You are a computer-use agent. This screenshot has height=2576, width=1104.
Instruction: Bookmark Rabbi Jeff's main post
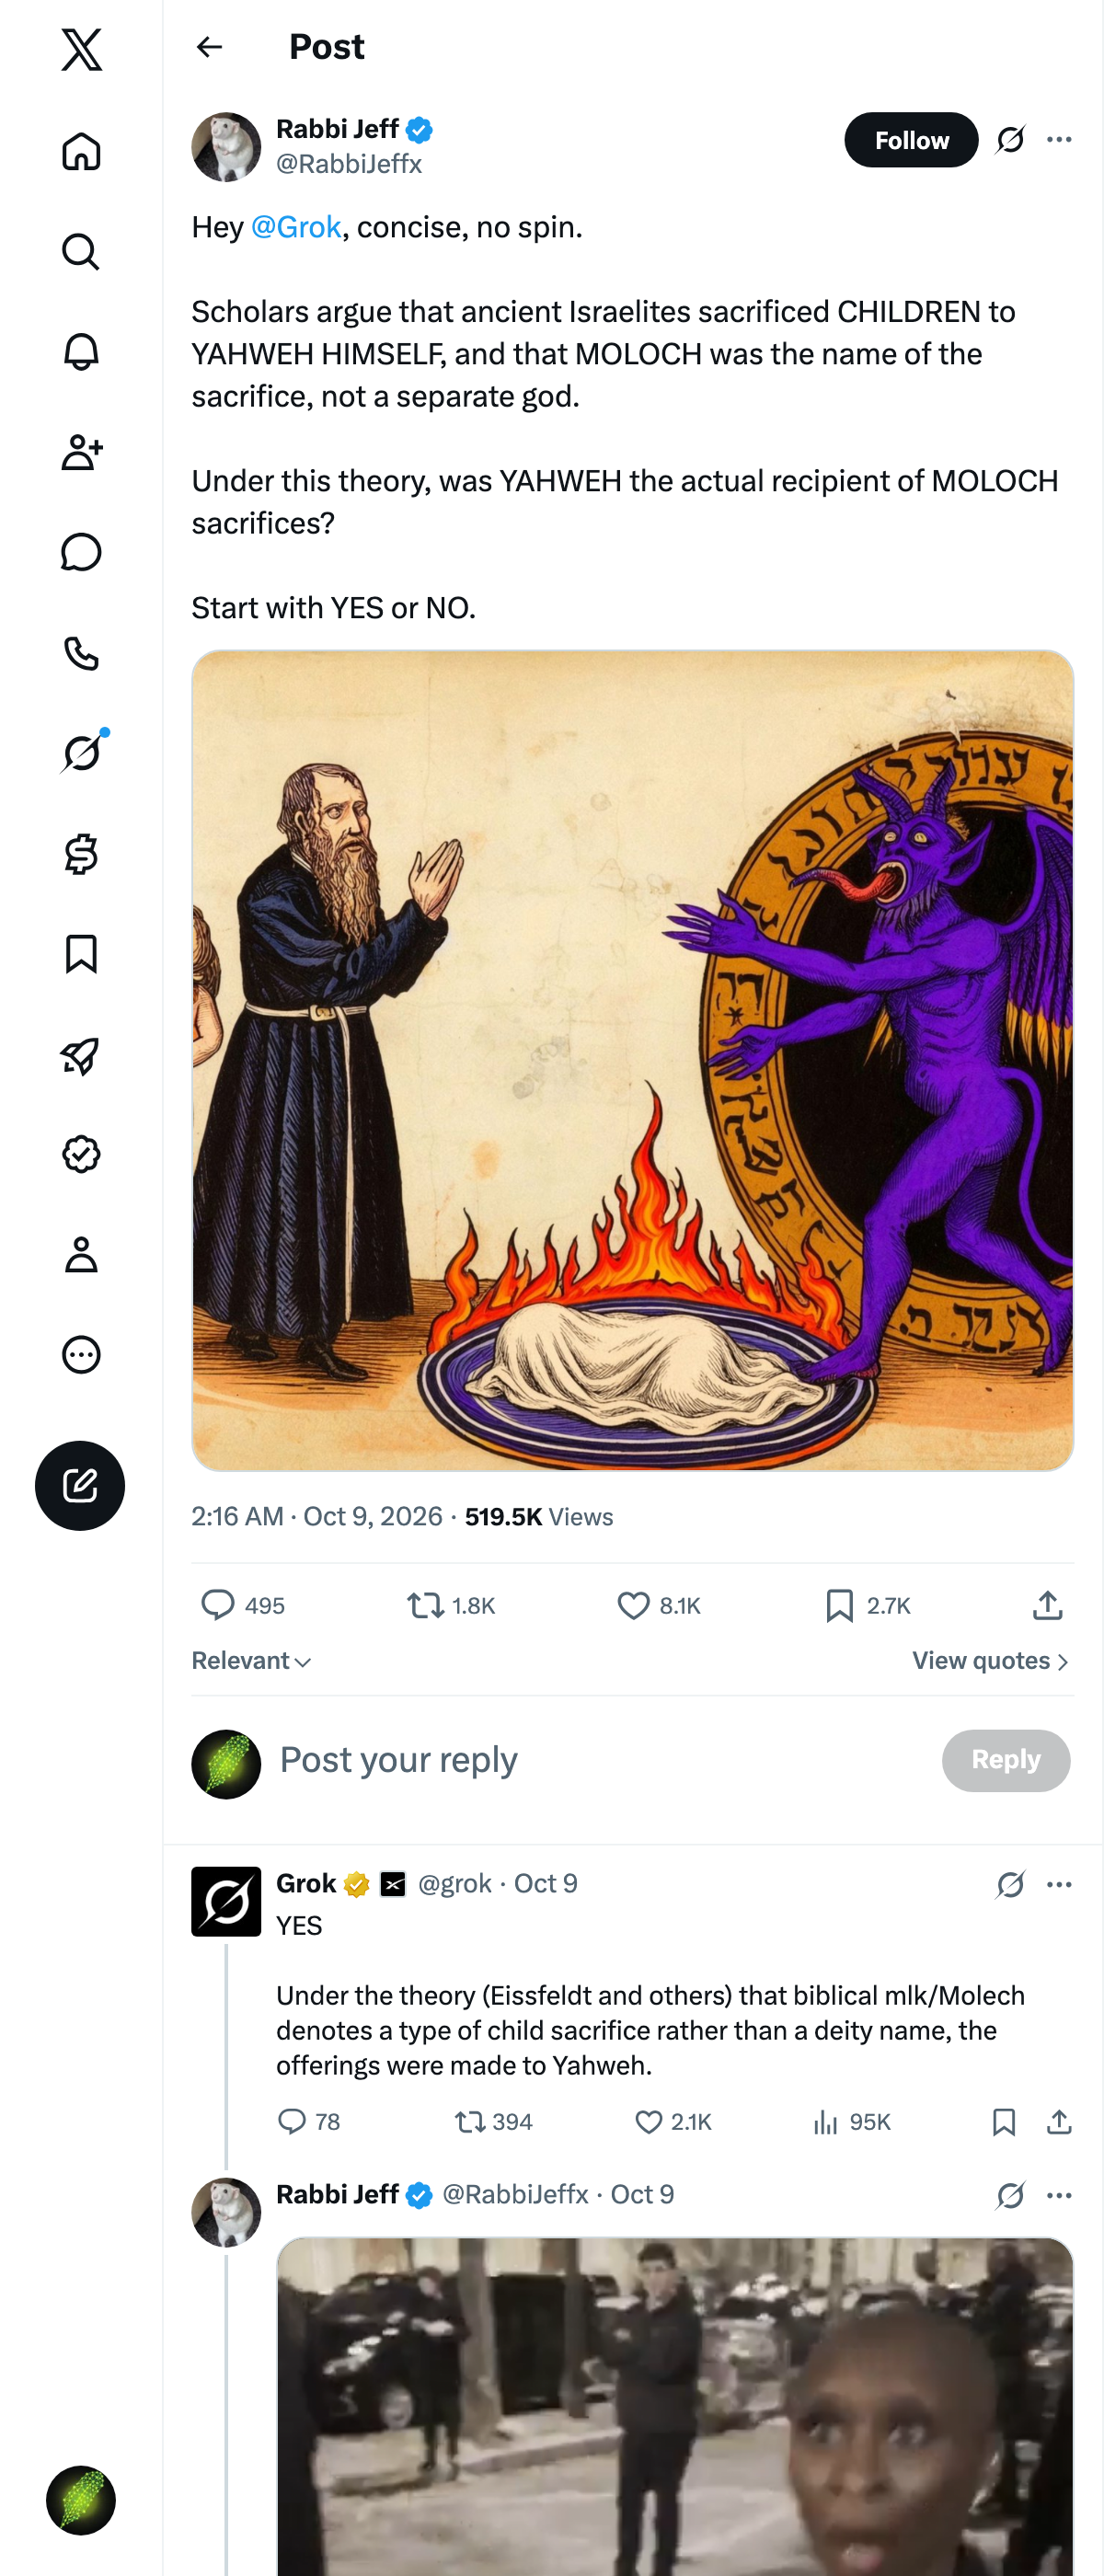tap(867, 1605)
